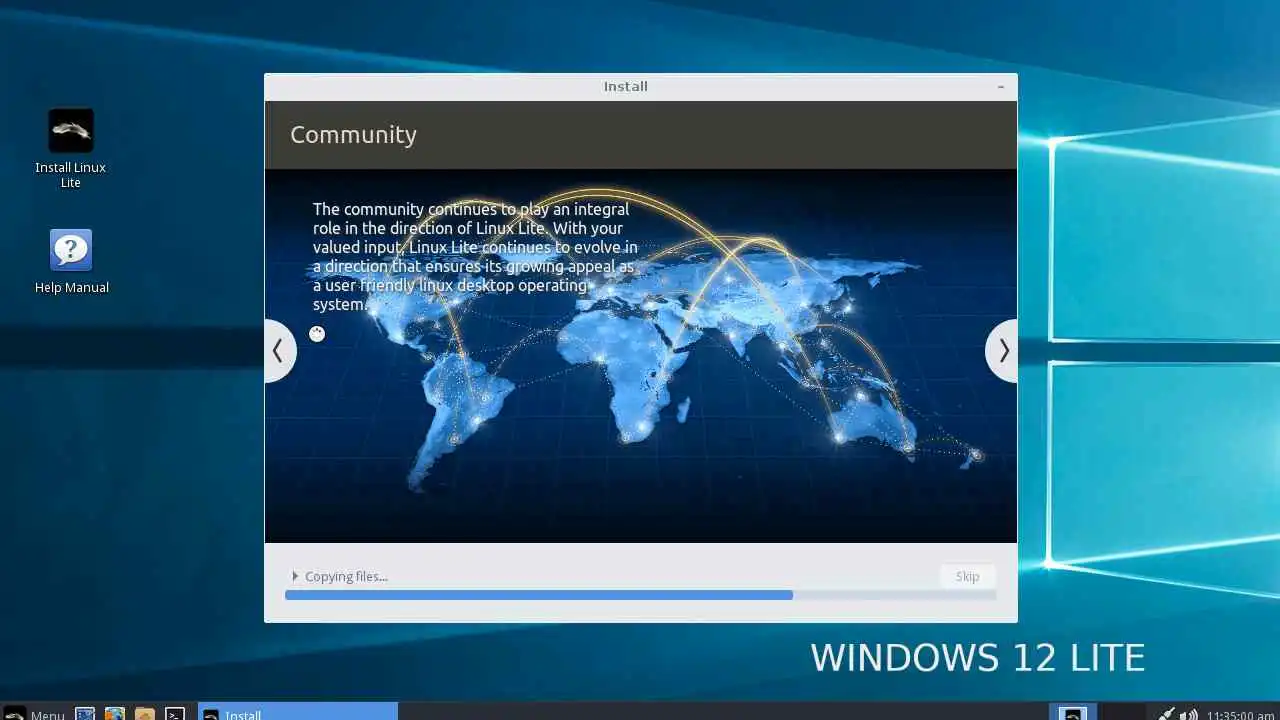Minimize the Install window

coord(1000,87)
